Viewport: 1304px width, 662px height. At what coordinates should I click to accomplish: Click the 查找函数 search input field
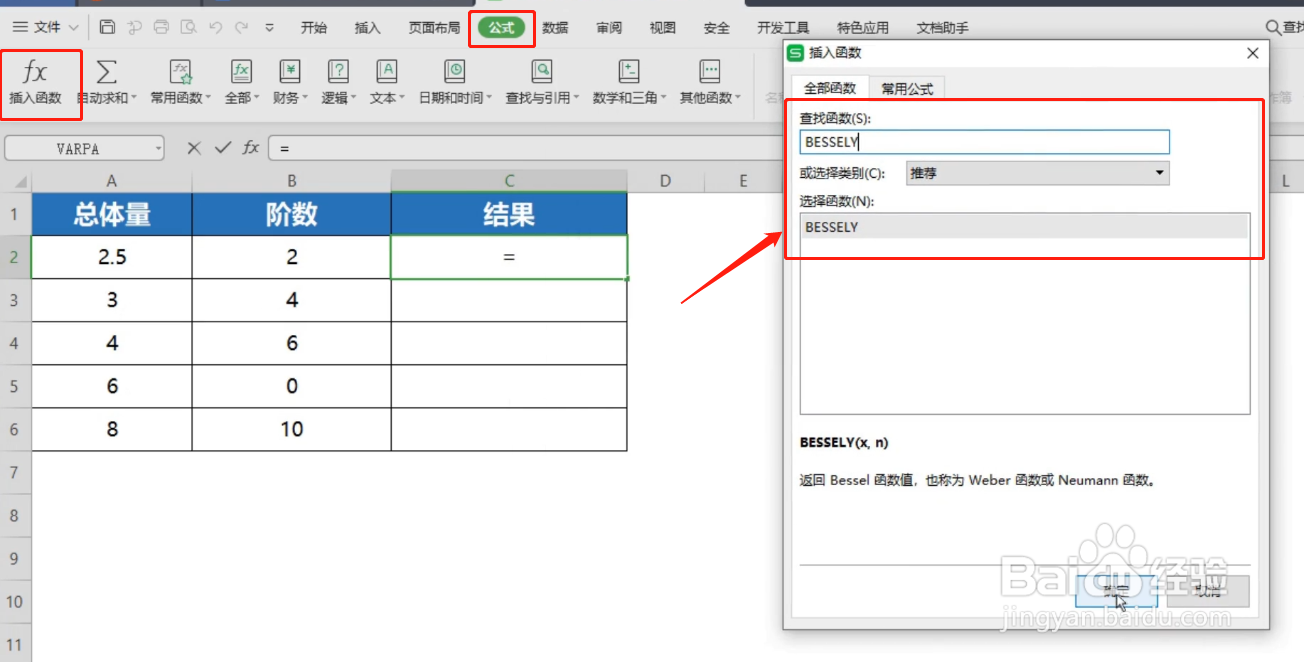click(984, 141)
